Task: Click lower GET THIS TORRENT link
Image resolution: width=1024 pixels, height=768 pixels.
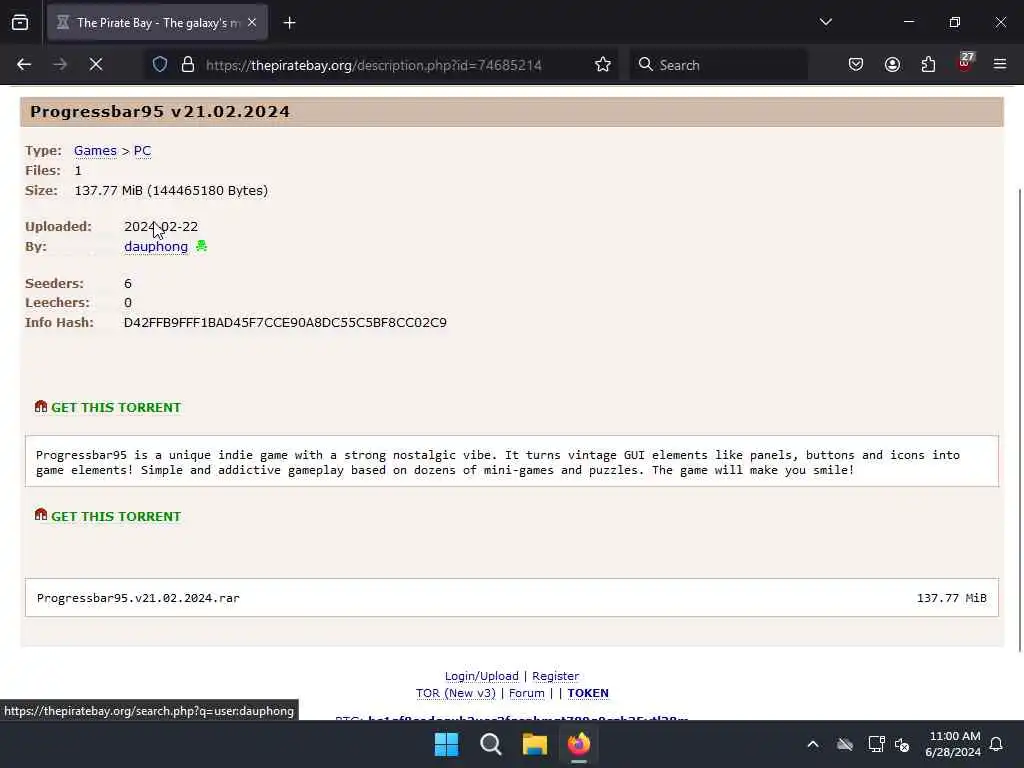Action: [116, 517]
